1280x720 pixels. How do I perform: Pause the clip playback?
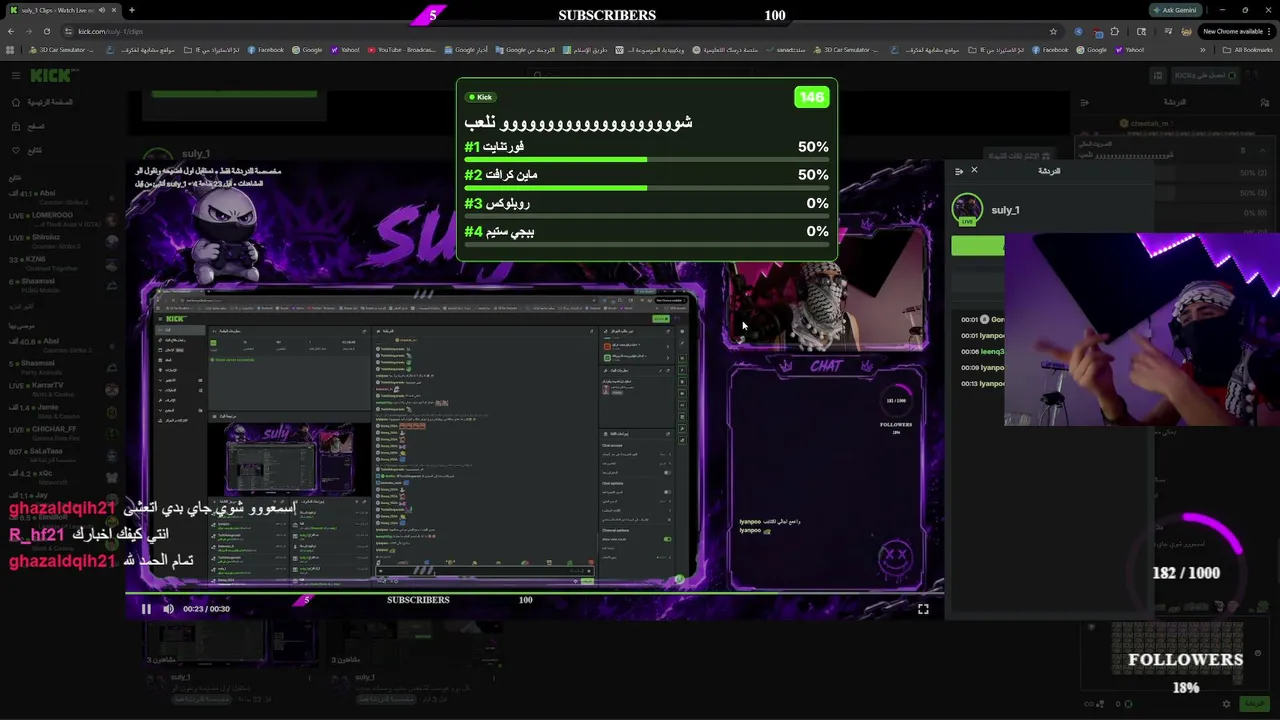pyautogui.click(x=146, y=608)
